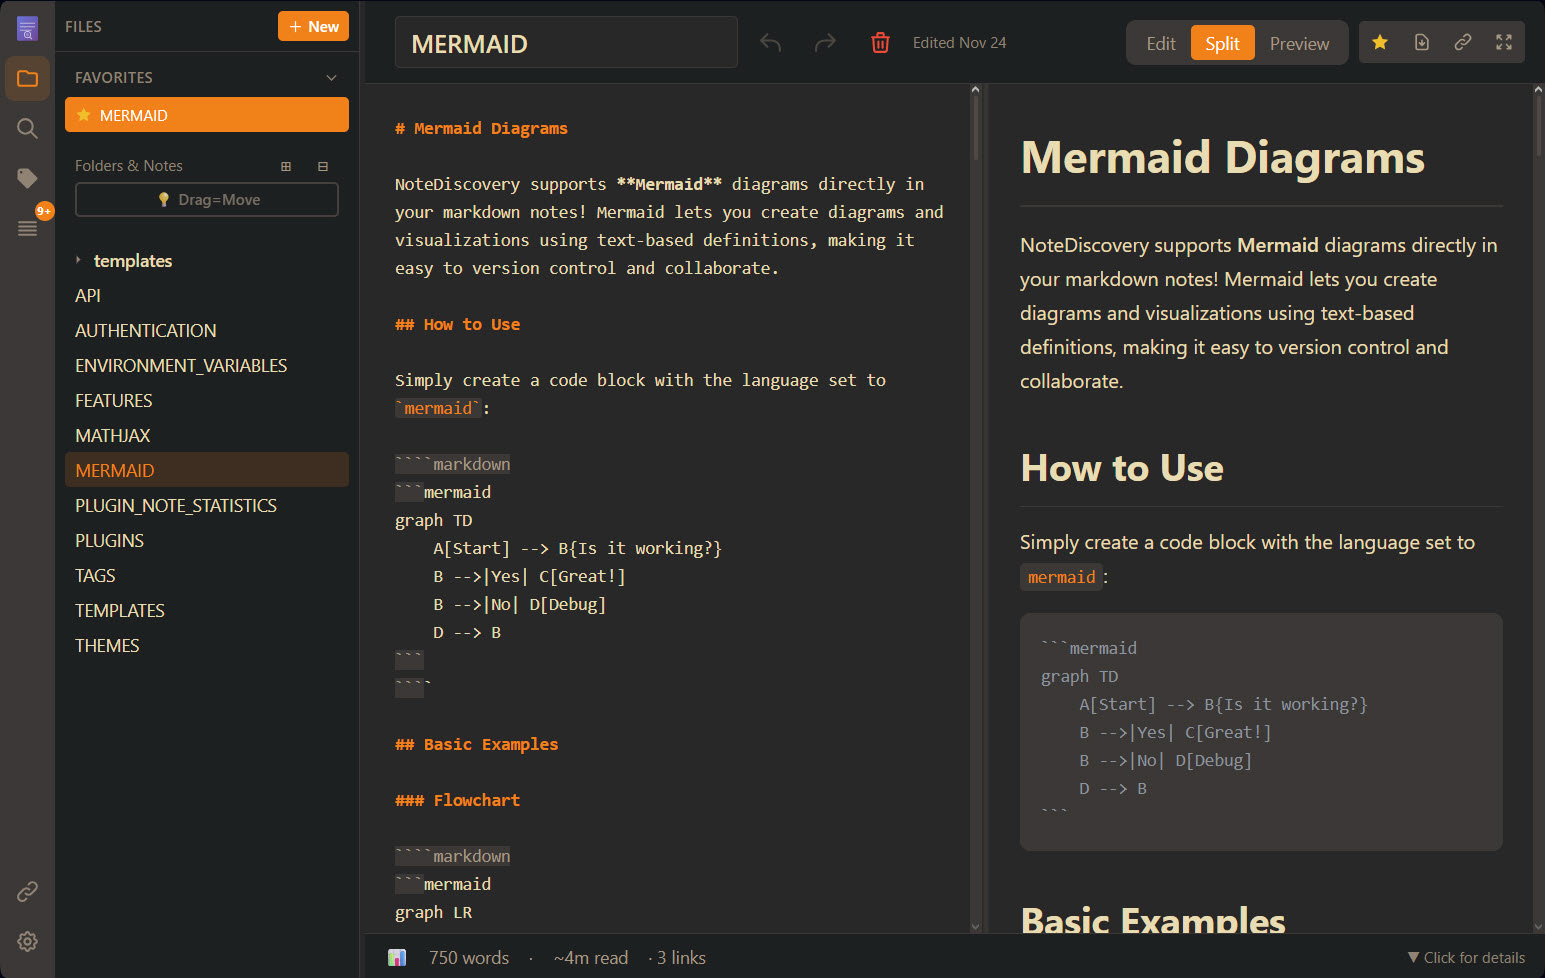Copy the note link using the chain icon
The width and height of the screenshot is (1545, 978).
(x=1462, y=42)
